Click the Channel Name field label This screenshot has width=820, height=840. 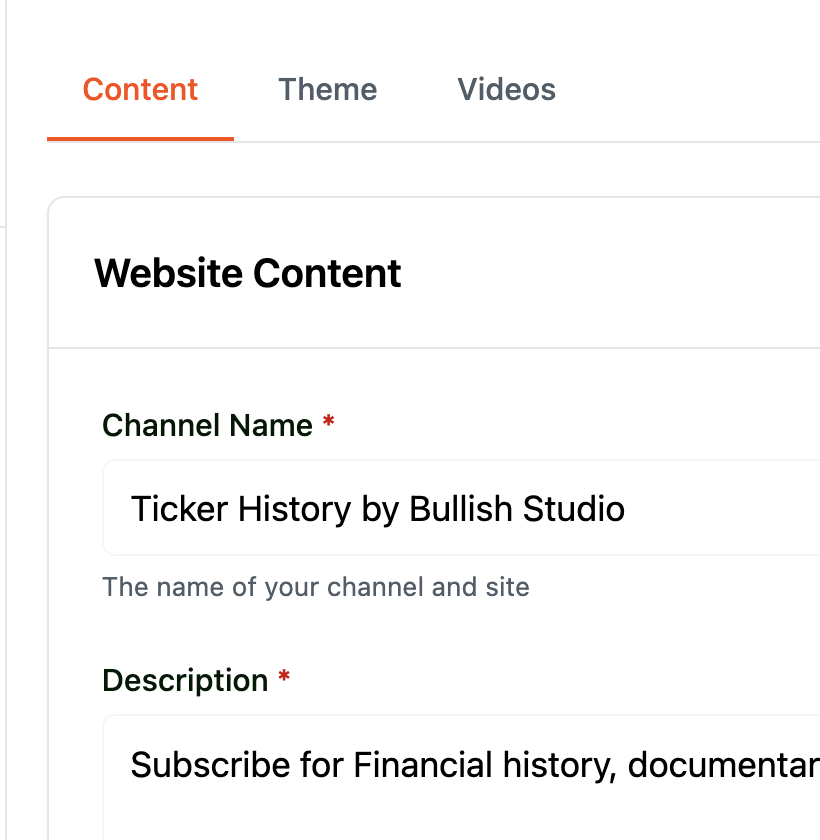click(208, 425)
